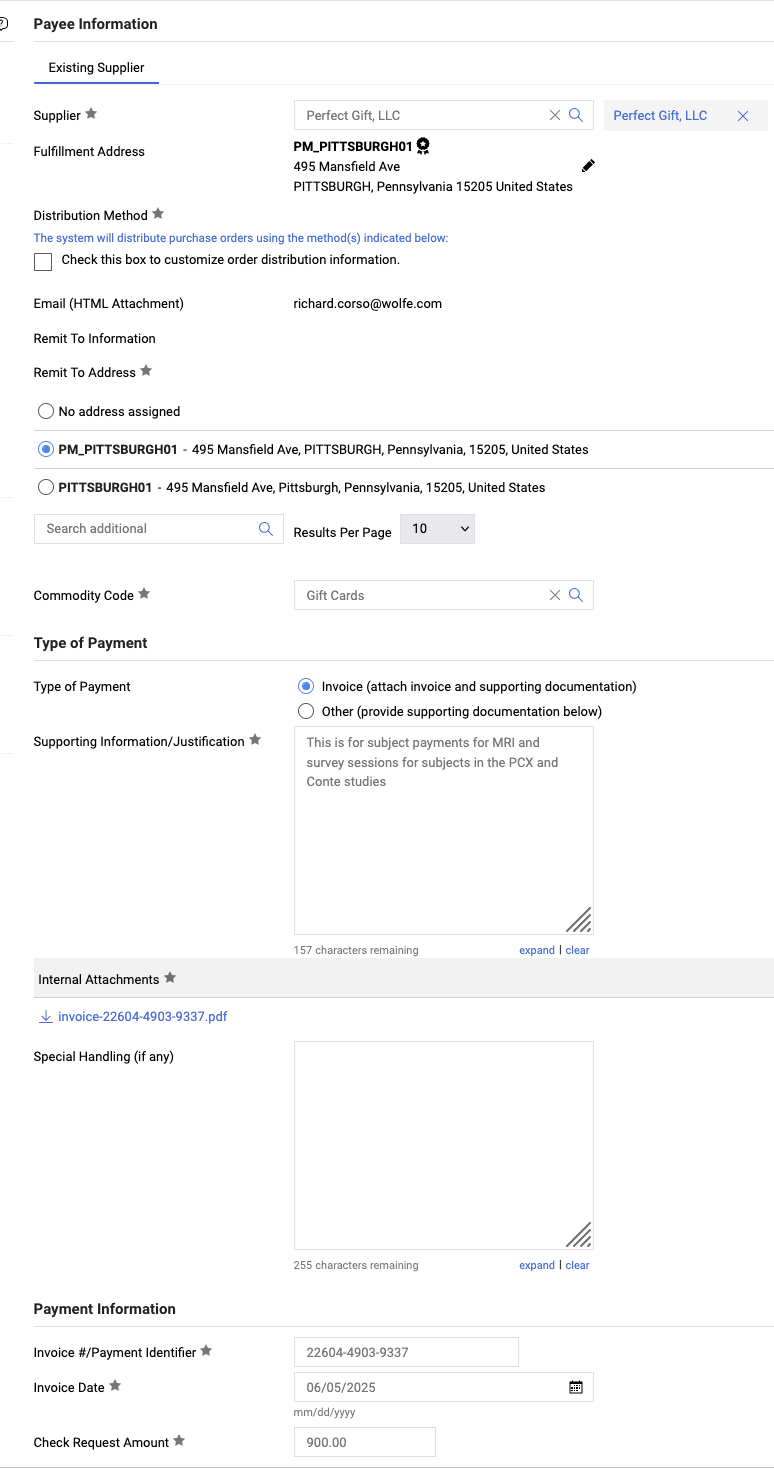The width and height of the screenshot is (774, 1468).
Task: Open invoice-22604-4903-9337.pdf attachment link
Action: [143, 1017]
